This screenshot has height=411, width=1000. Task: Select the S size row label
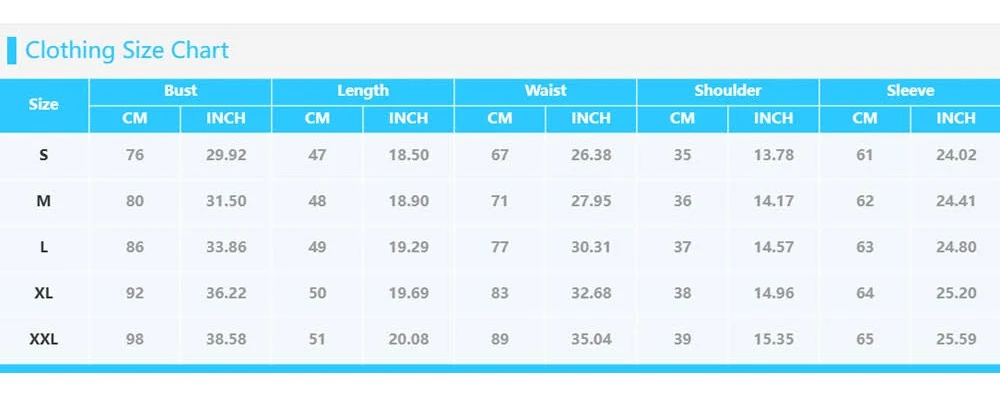click(x=44, y=155)
